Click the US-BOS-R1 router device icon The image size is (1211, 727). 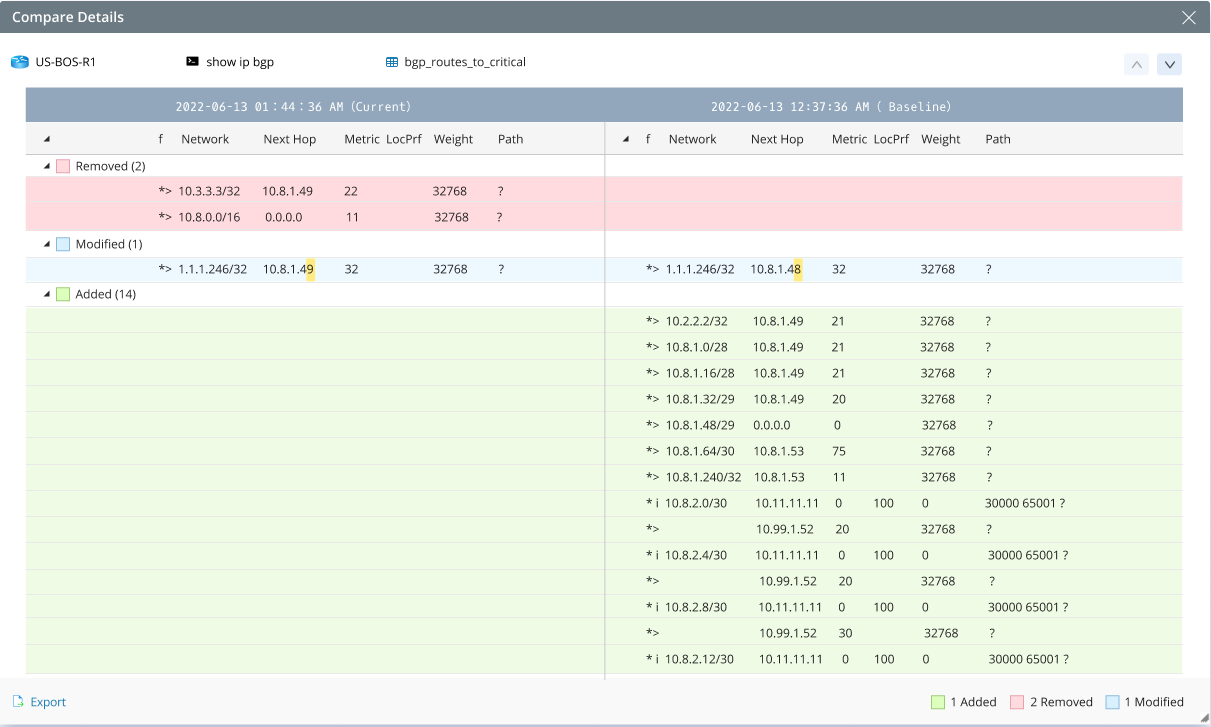[20, 62]
